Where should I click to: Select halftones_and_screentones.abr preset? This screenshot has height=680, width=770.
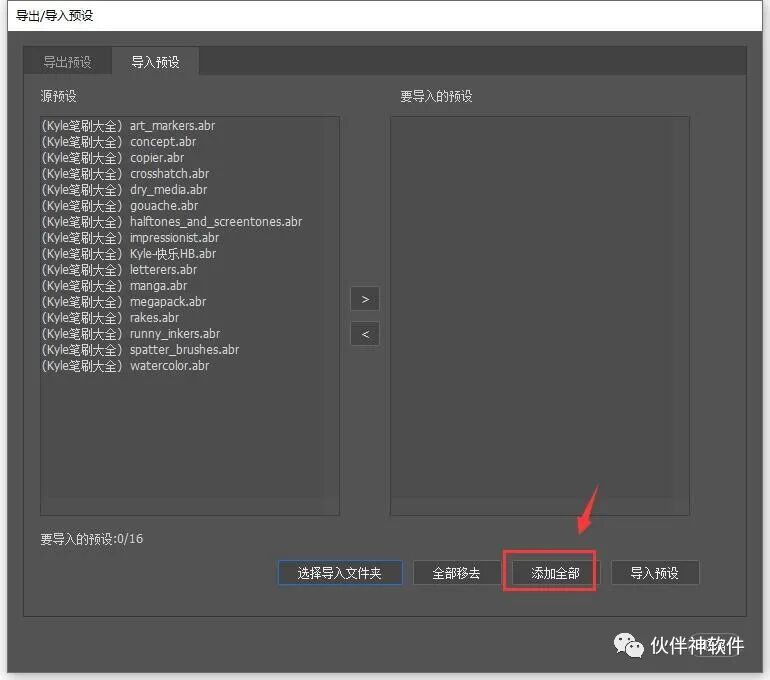[172, 222]
